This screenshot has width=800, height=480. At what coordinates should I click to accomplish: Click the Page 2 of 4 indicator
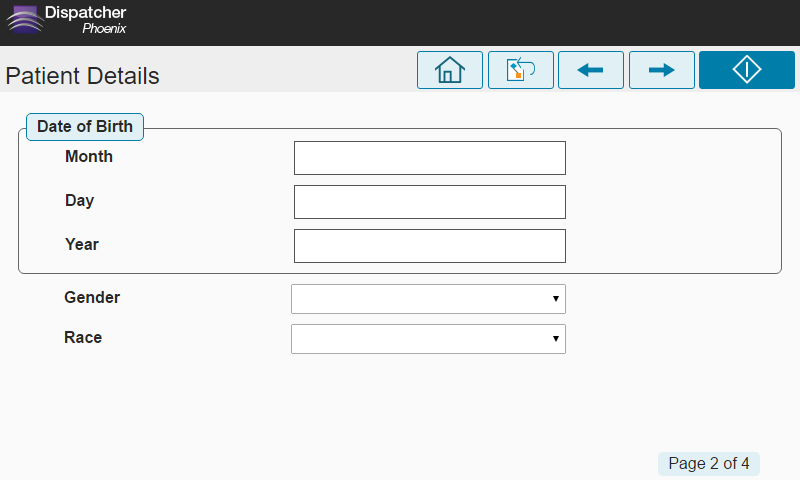[x=709, y=463]
